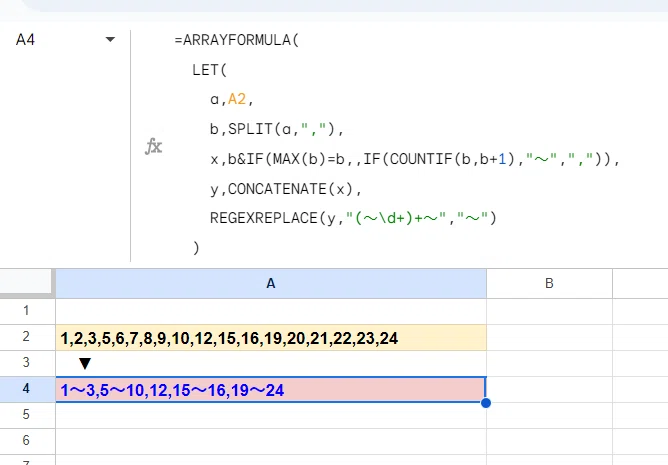This screenshot has width=668, height=465.
Task: Select column B header
Action: [x=549, y=283]
